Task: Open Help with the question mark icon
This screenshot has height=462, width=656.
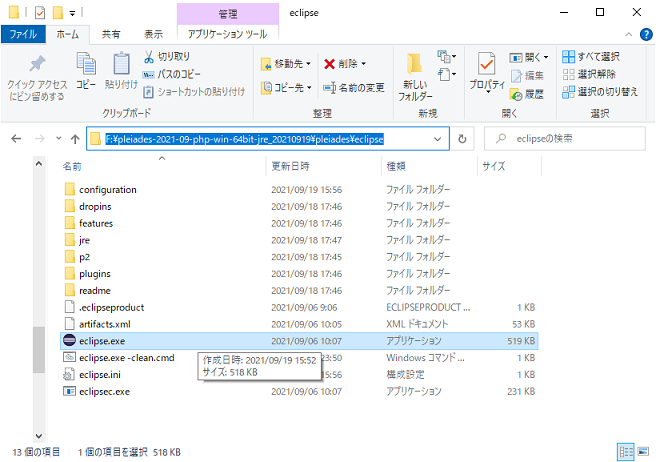Action: (646, 34)
